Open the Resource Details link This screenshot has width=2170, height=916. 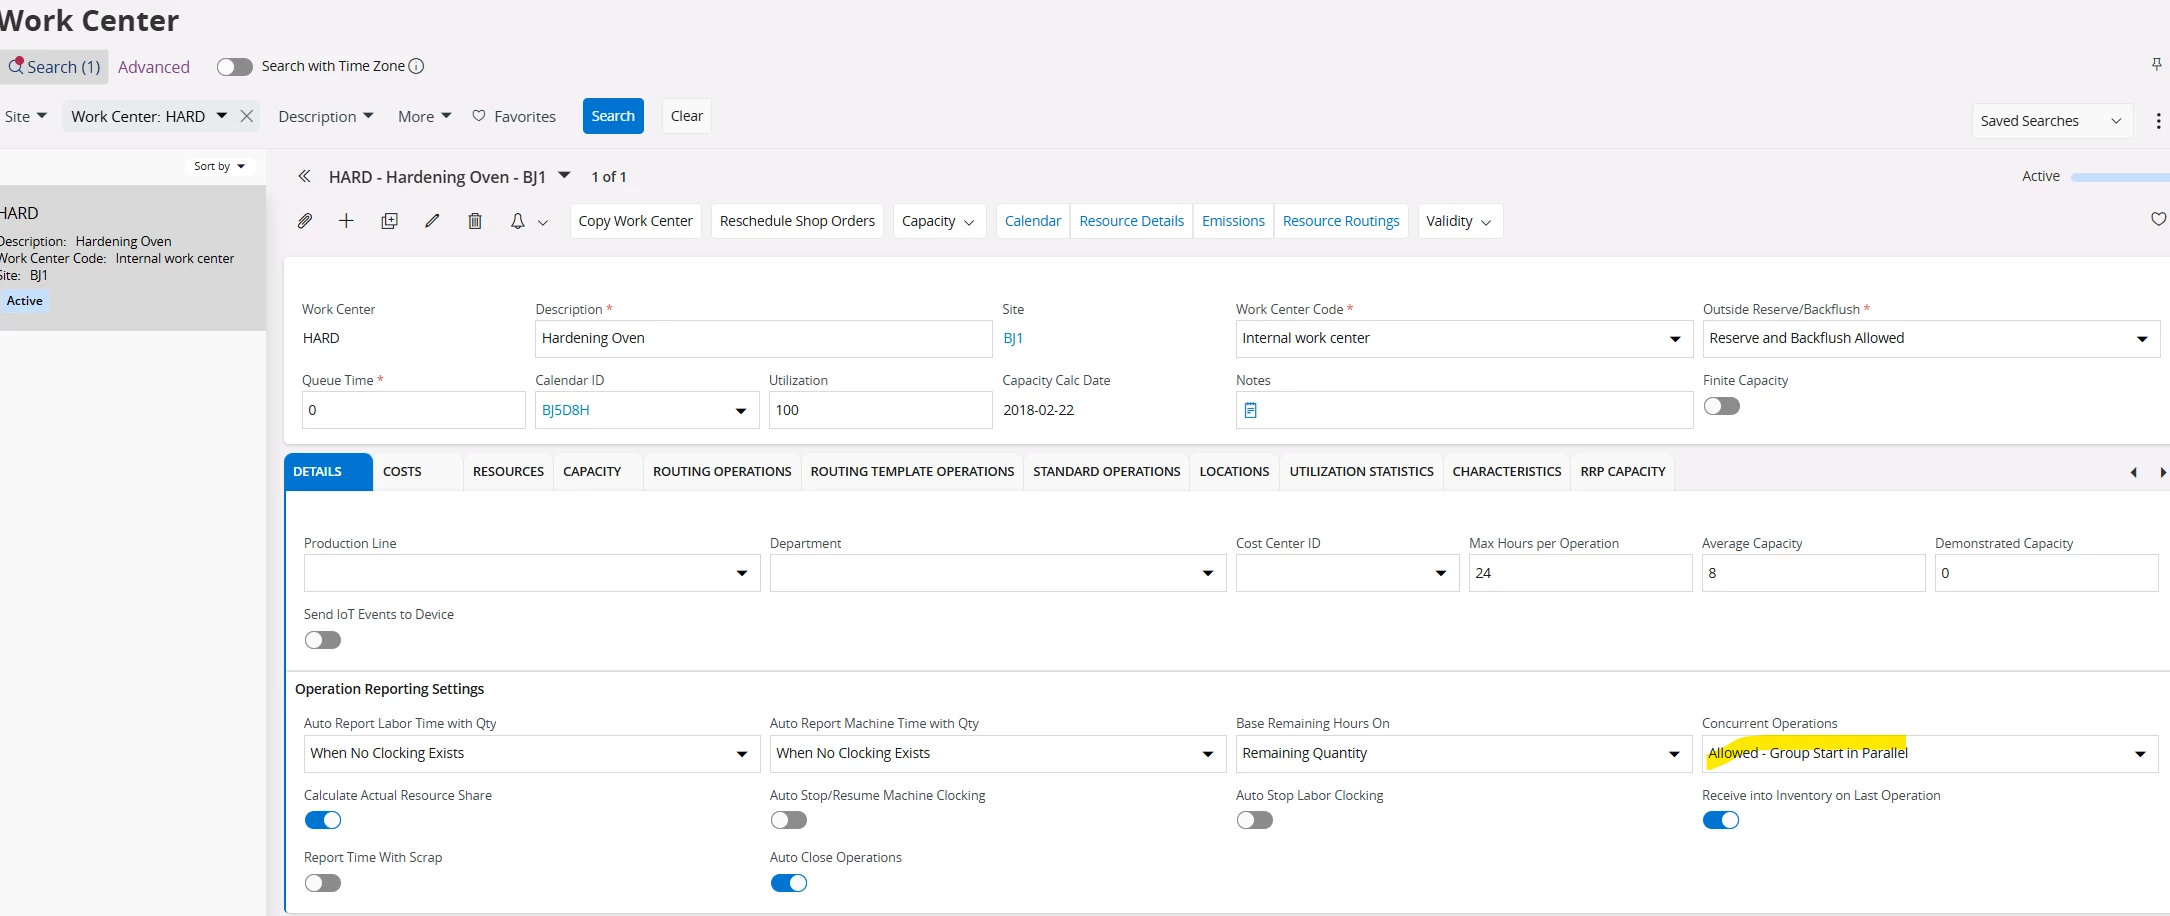click(1131, 221)
